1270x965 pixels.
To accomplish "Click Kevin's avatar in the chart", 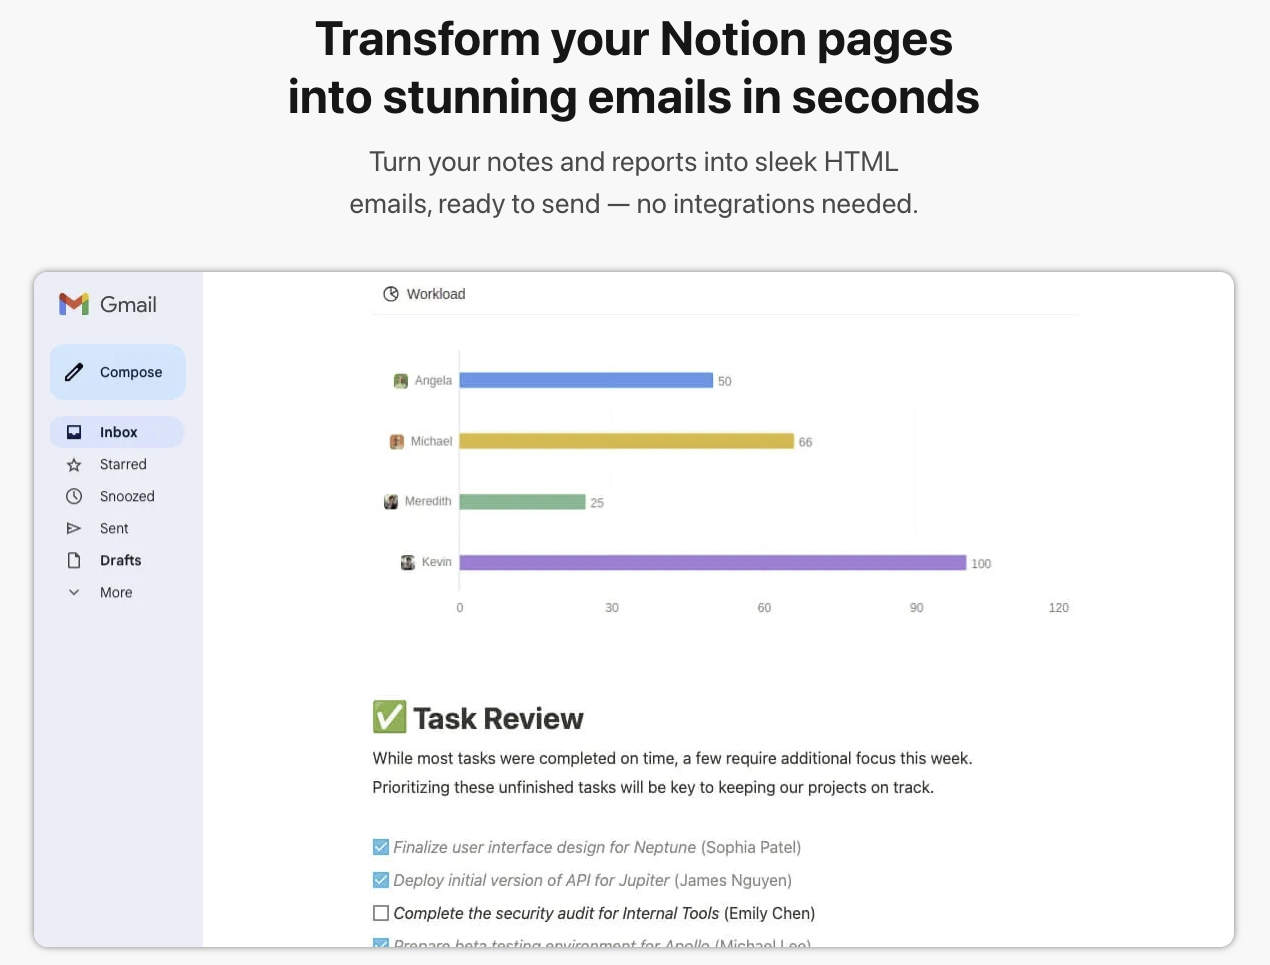I will coord(408,562).
